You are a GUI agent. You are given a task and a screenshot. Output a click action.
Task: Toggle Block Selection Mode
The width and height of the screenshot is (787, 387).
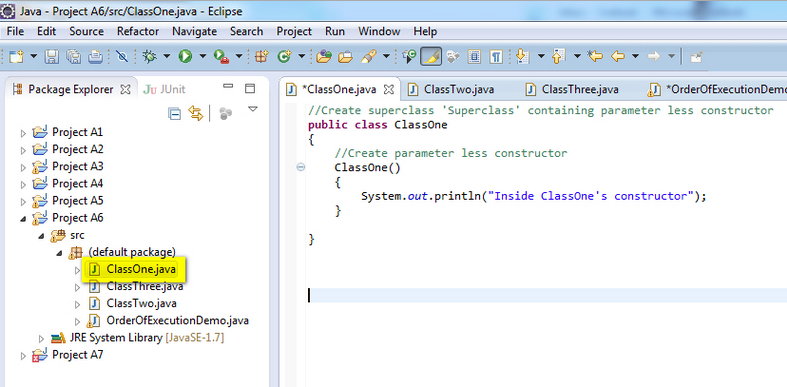click(474, 57)
